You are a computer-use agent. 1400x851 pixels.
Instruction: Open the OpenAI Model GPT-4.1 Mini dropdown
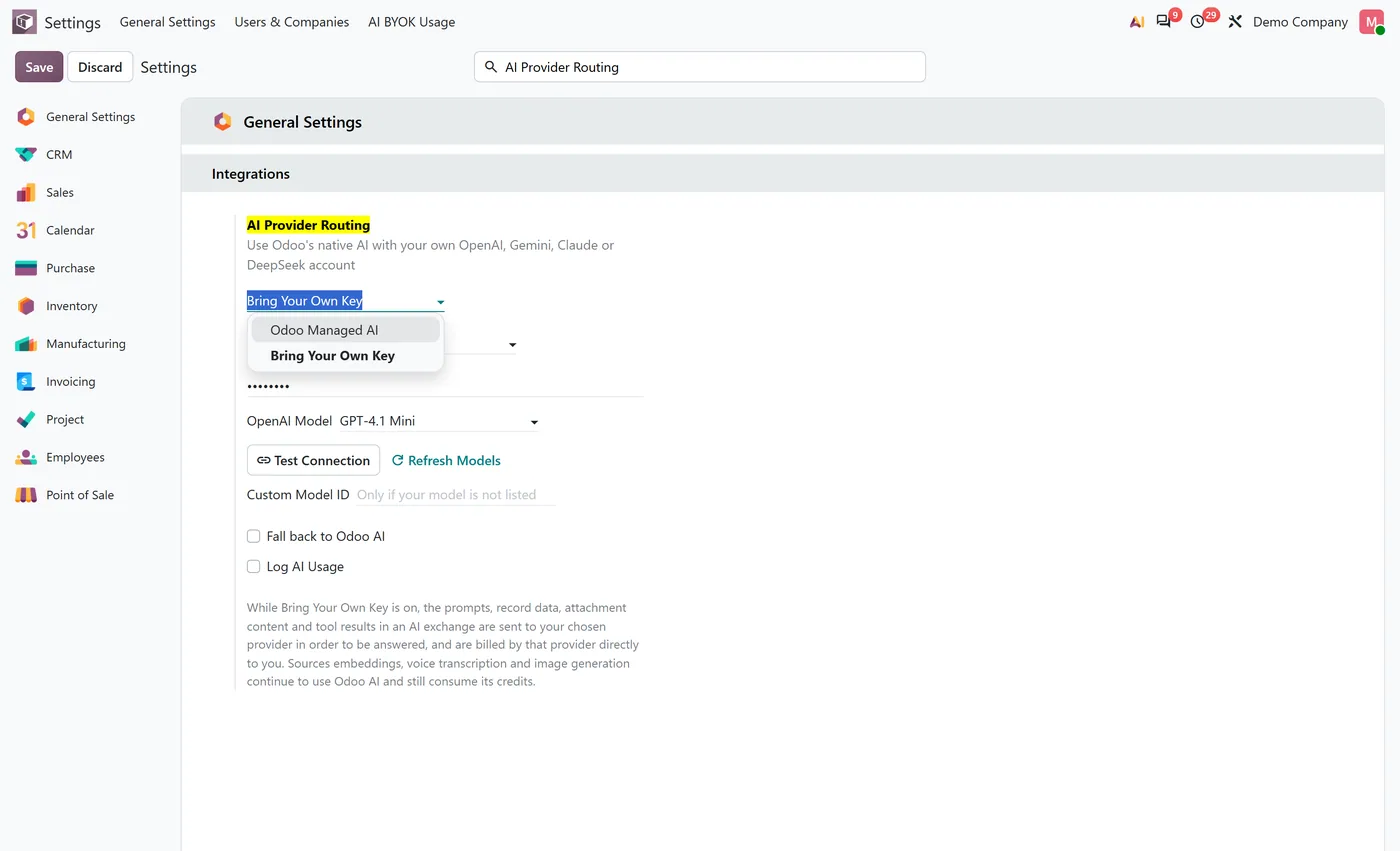[439, 422]
